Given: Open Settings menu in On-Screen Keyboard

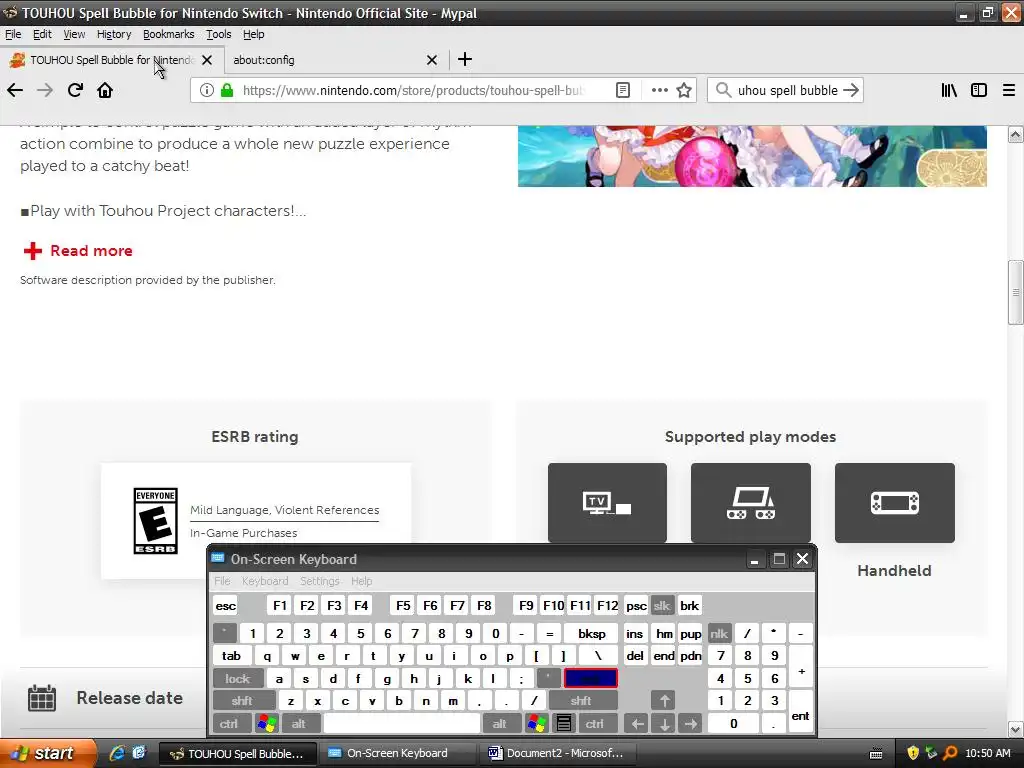Looking at the screenshot, I should (x=320, y=581).
